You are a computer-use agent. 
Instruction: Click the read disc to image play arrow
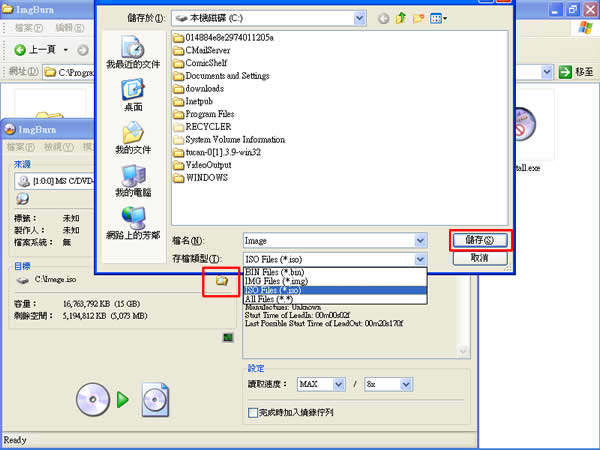122,400
